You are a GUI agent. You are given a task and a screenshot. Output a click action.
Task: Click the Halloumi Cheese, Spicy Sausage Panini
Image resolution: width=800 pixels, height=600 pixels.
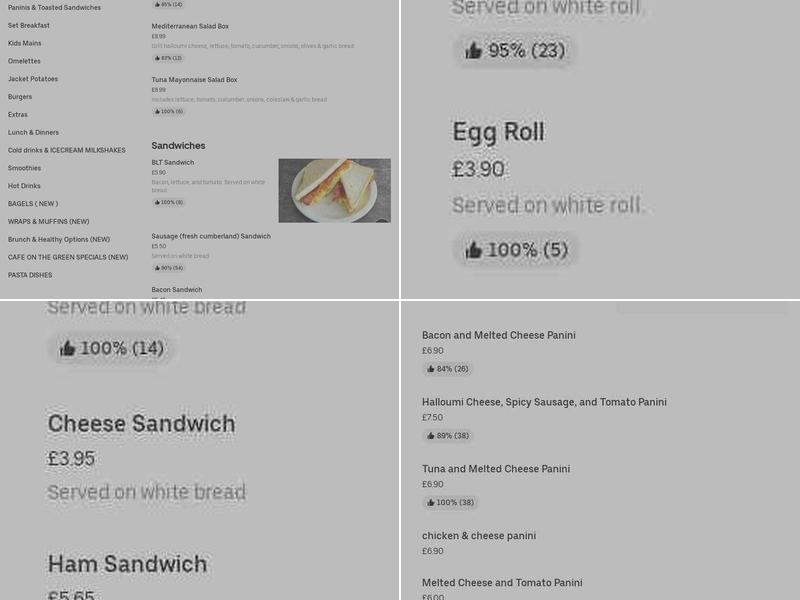pos(544,402)
